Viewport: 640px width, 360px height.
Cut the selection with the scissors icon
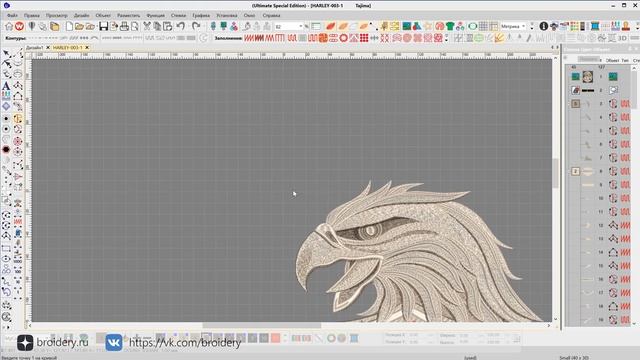147,27
